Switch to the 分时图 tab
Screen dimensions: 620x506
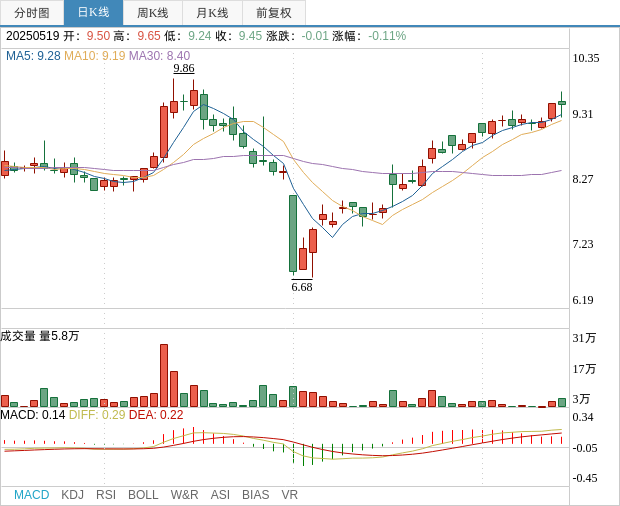[x=32, y=13]
